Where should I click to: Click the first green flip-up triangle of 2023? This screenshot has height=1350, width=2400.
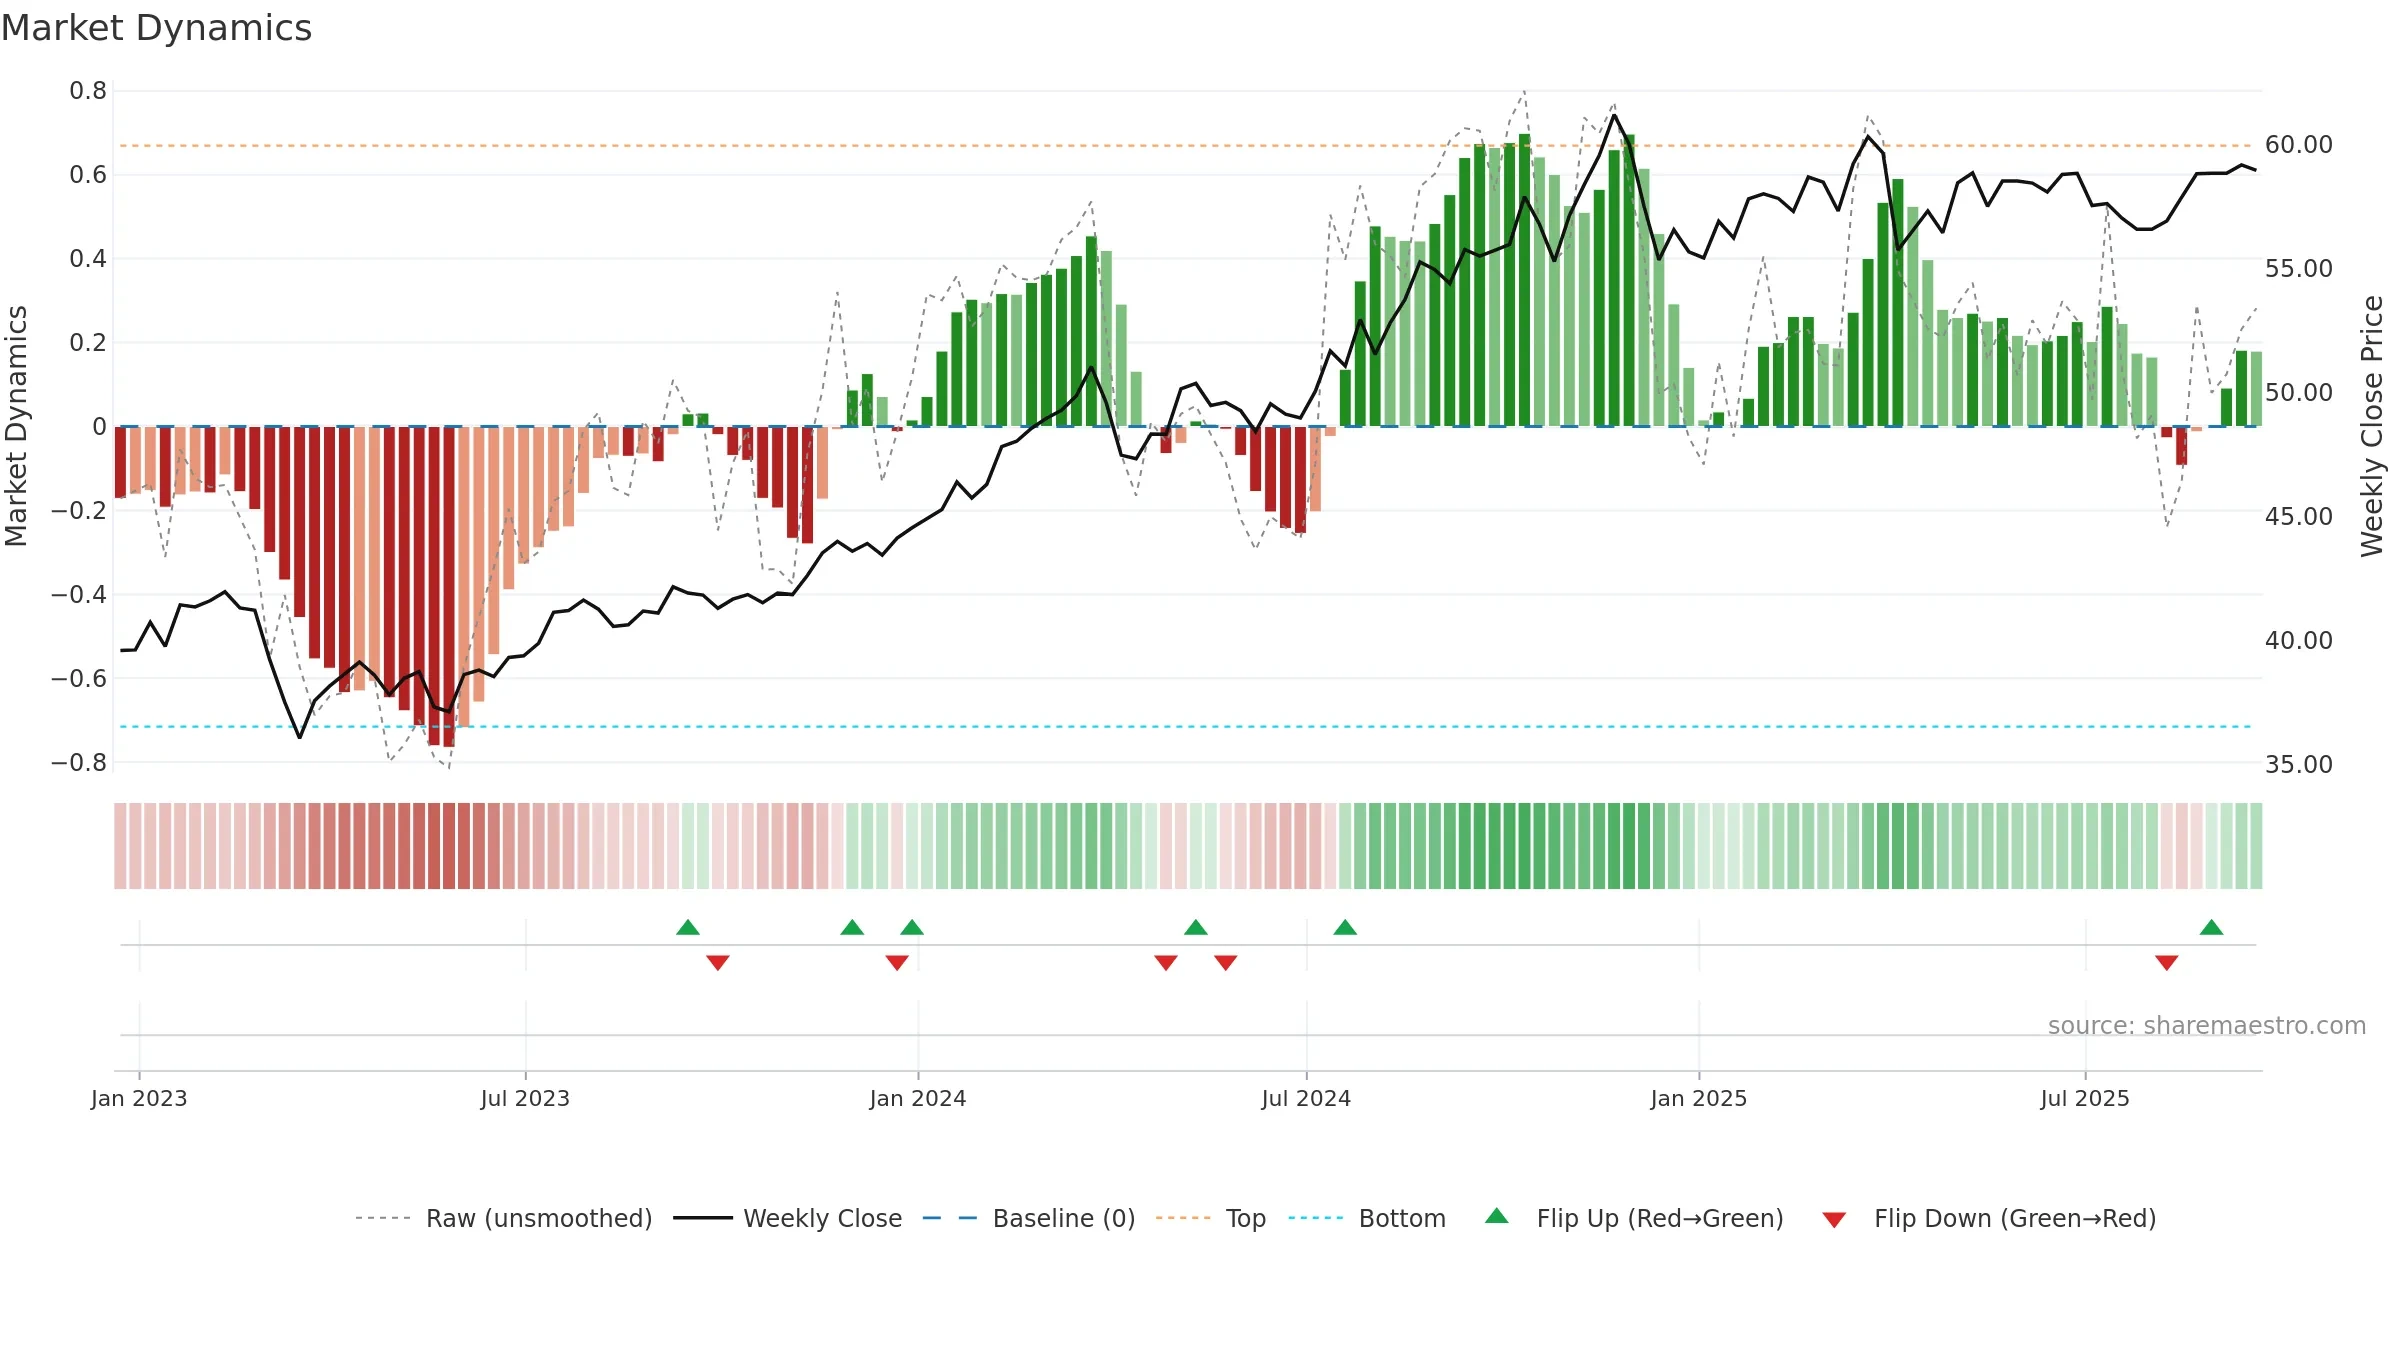[x=688, y=927]
